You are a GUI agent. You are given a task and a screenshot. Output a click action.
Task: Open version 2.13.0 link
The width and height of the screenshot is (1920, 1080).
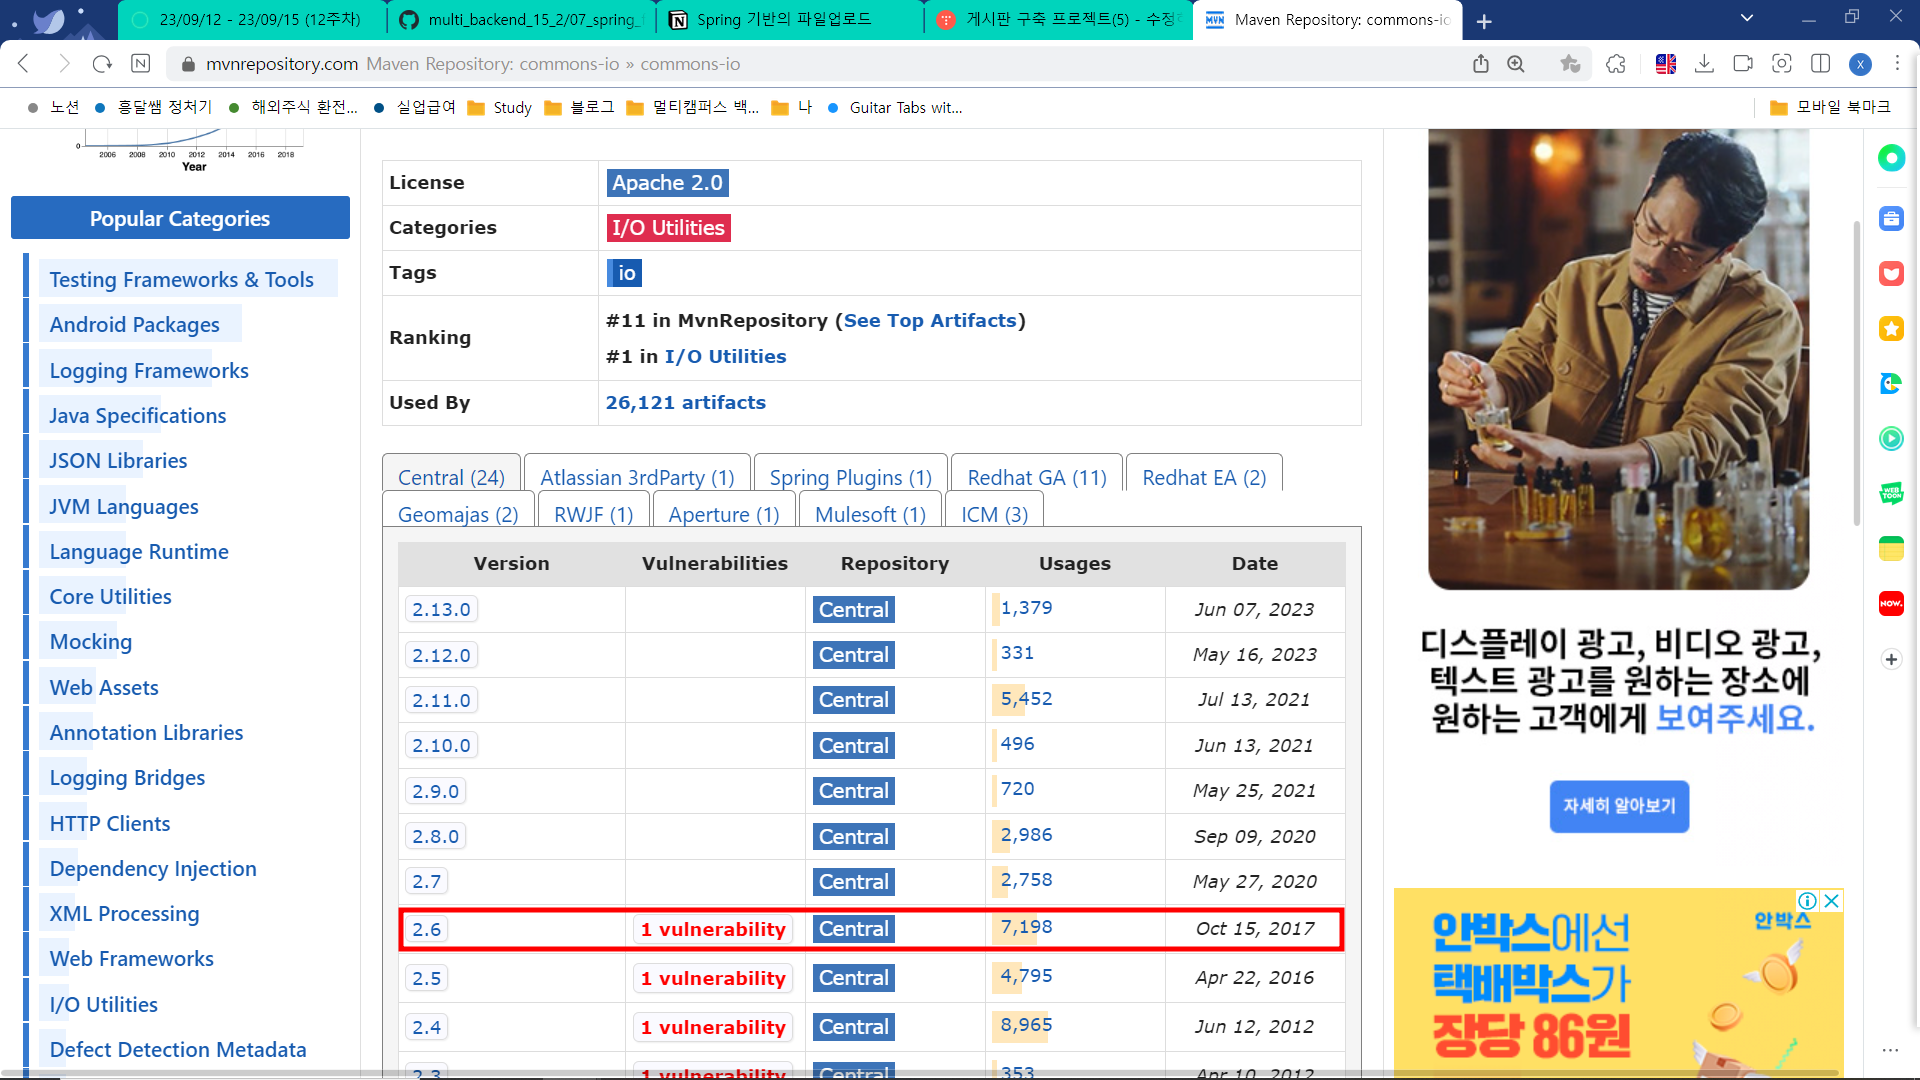tap(441, 609)
